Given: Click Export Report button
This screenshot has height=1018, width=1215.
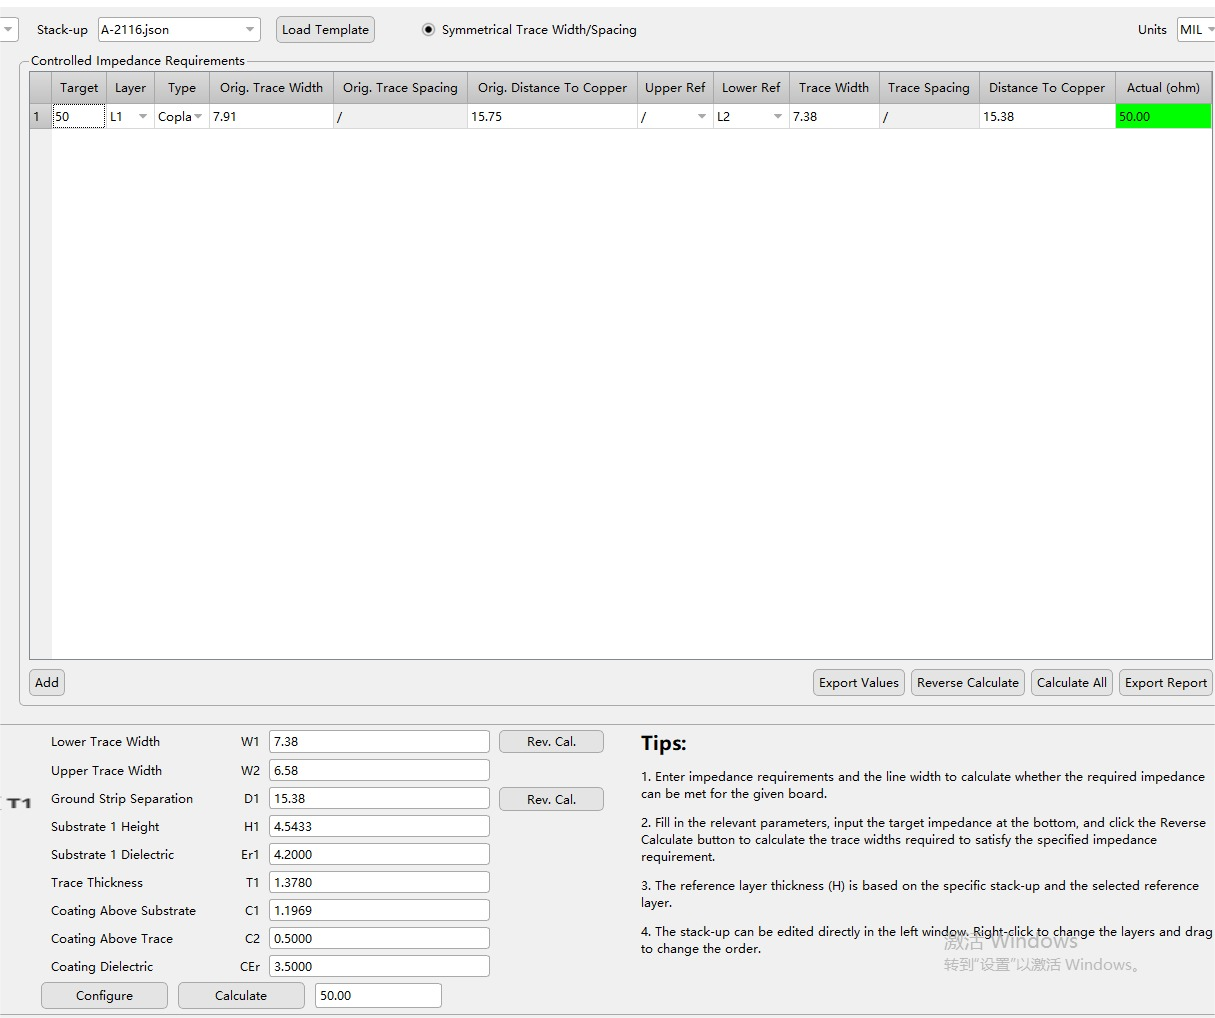Looking at the screenshot, I should [x=1165, y=683].
